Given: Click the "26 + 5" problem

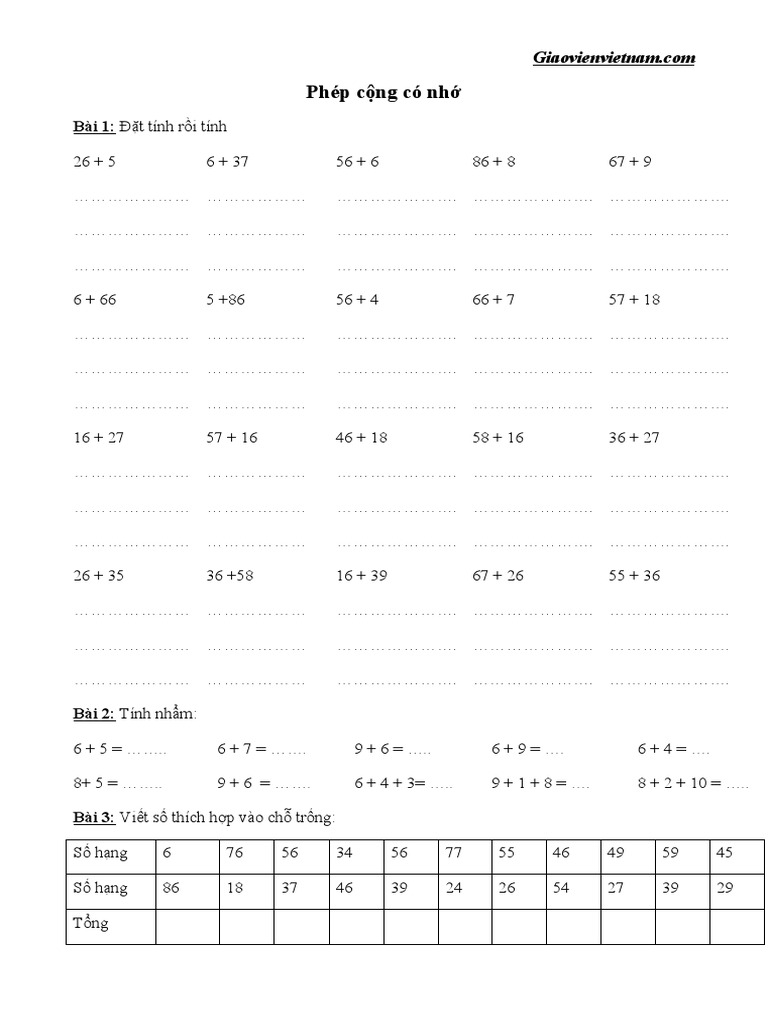Looking at the screenshot, I should (94, 161).
